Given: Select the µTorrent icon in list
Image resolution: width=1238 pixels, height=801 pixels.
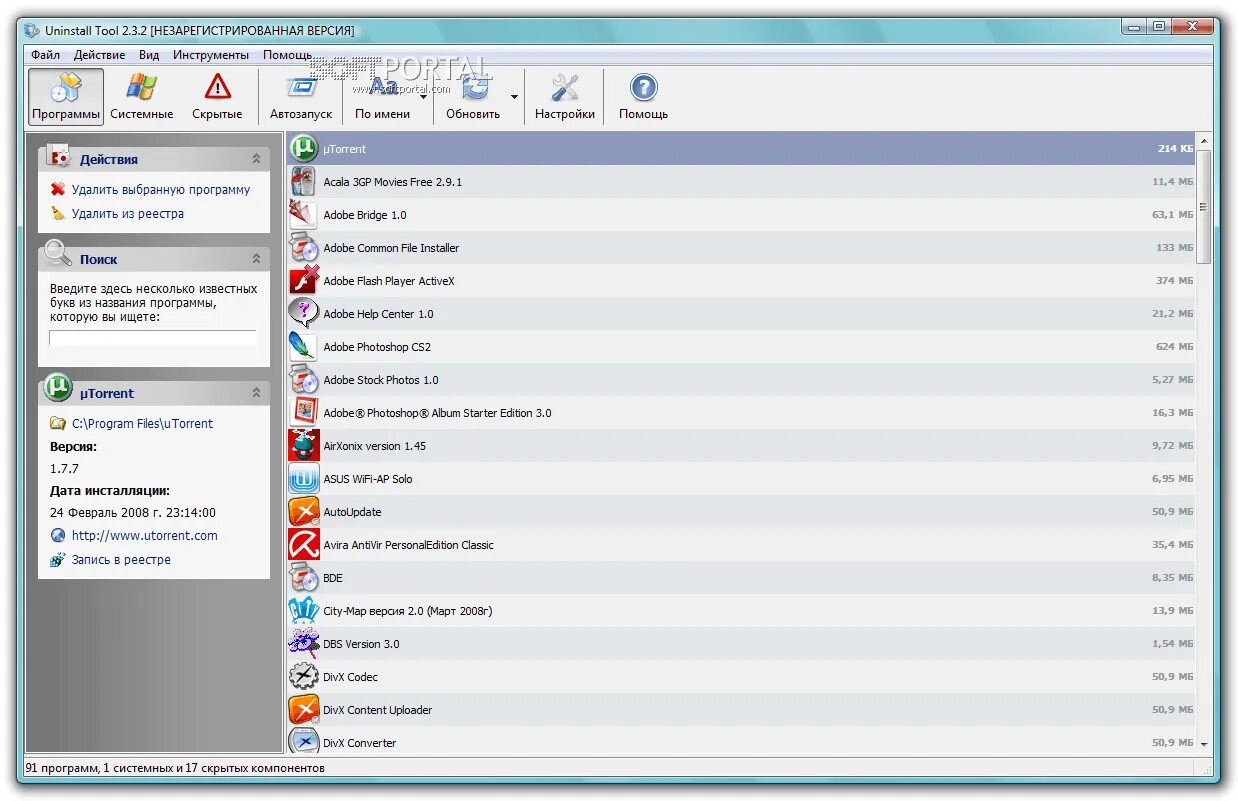Looking at the screenshot, I should tap(304, 148).
